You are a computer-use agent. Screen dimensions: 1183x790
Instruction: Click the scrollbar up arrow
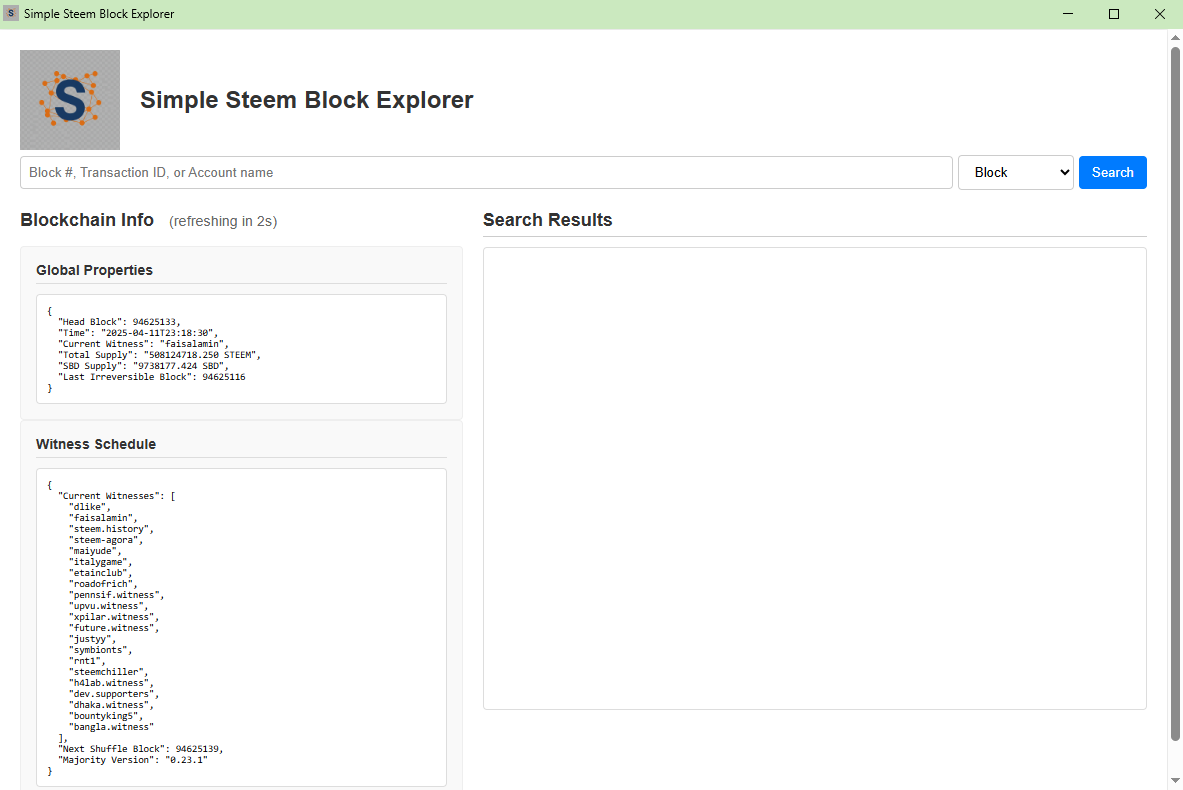pos(1175,37)
